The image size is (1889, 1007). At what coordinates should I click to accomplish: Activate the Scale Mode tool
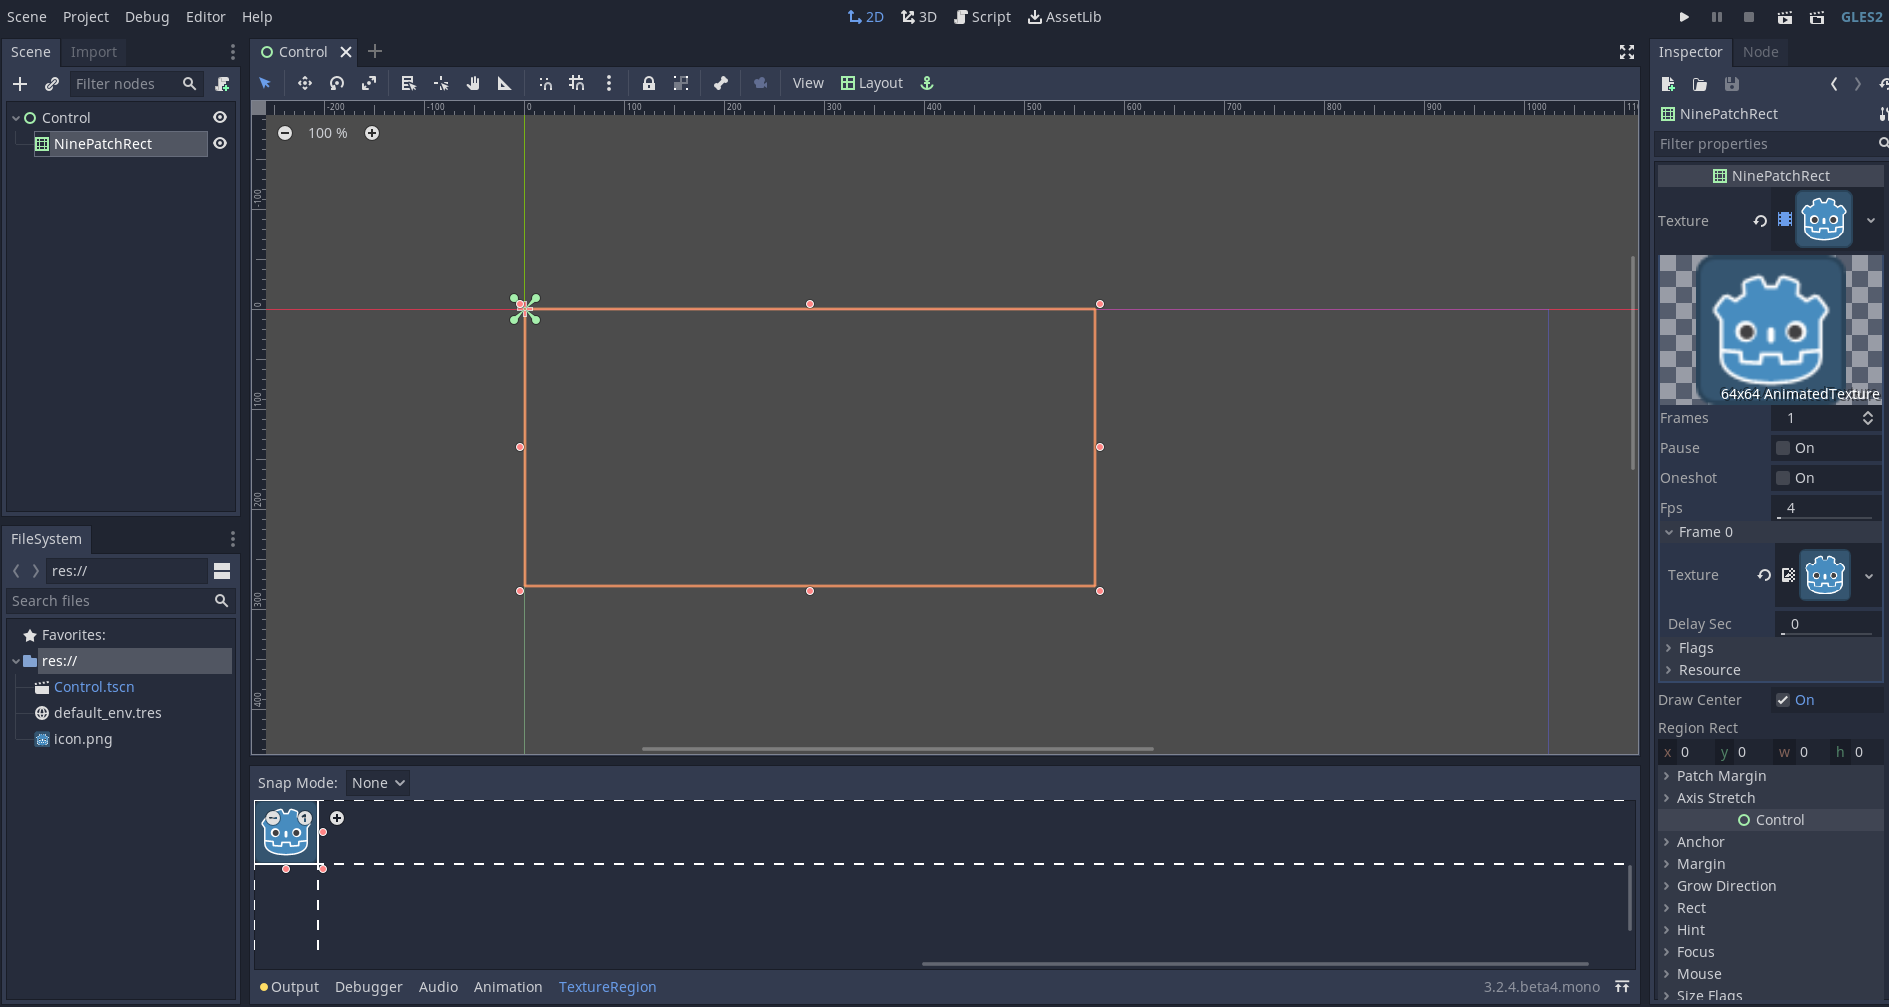[368, 83]
